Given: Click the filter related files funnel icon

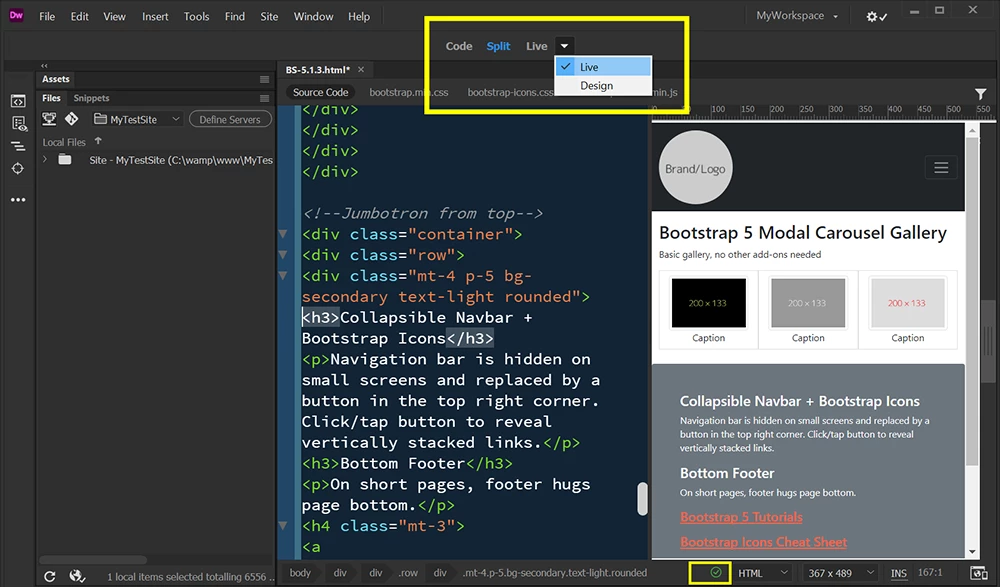Looking at the screenshot, I should 980,94.
